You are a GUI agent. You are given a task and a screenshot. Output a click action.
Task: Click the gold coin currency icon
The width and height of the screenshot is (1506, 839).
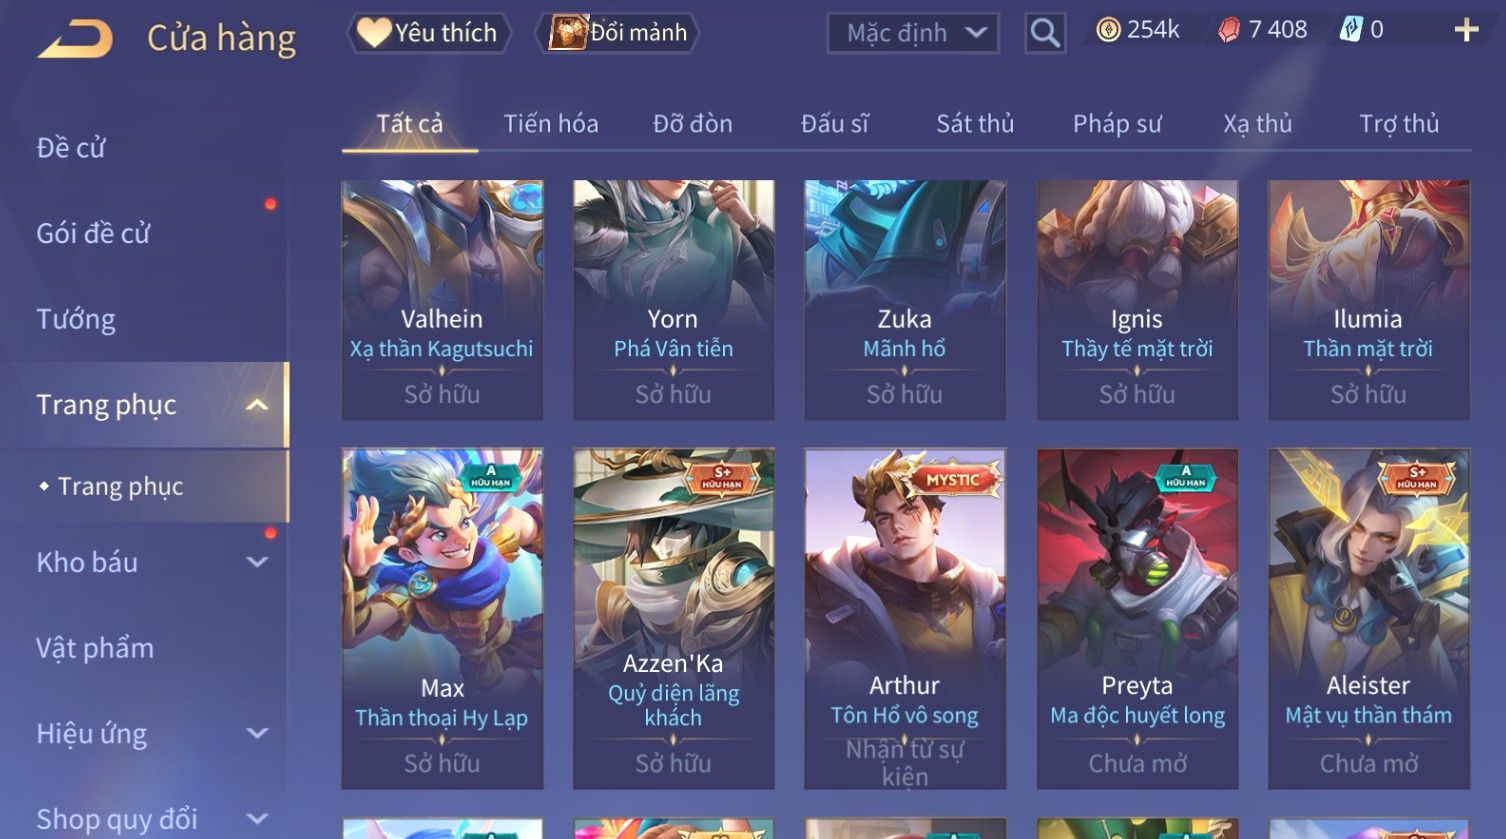[x=1108, y=30]
